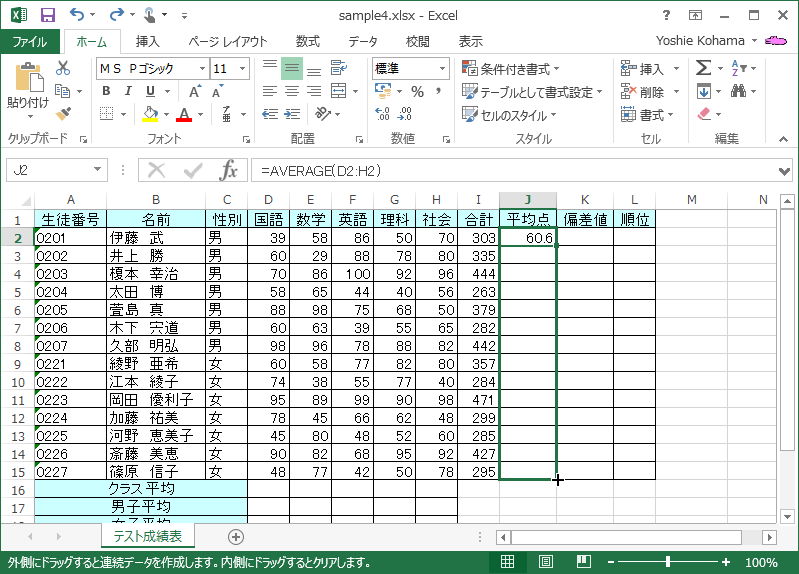Increase indent in alignment group
Image resolution: width=799 pixels, height=574 pixels.
click(292, 114)
